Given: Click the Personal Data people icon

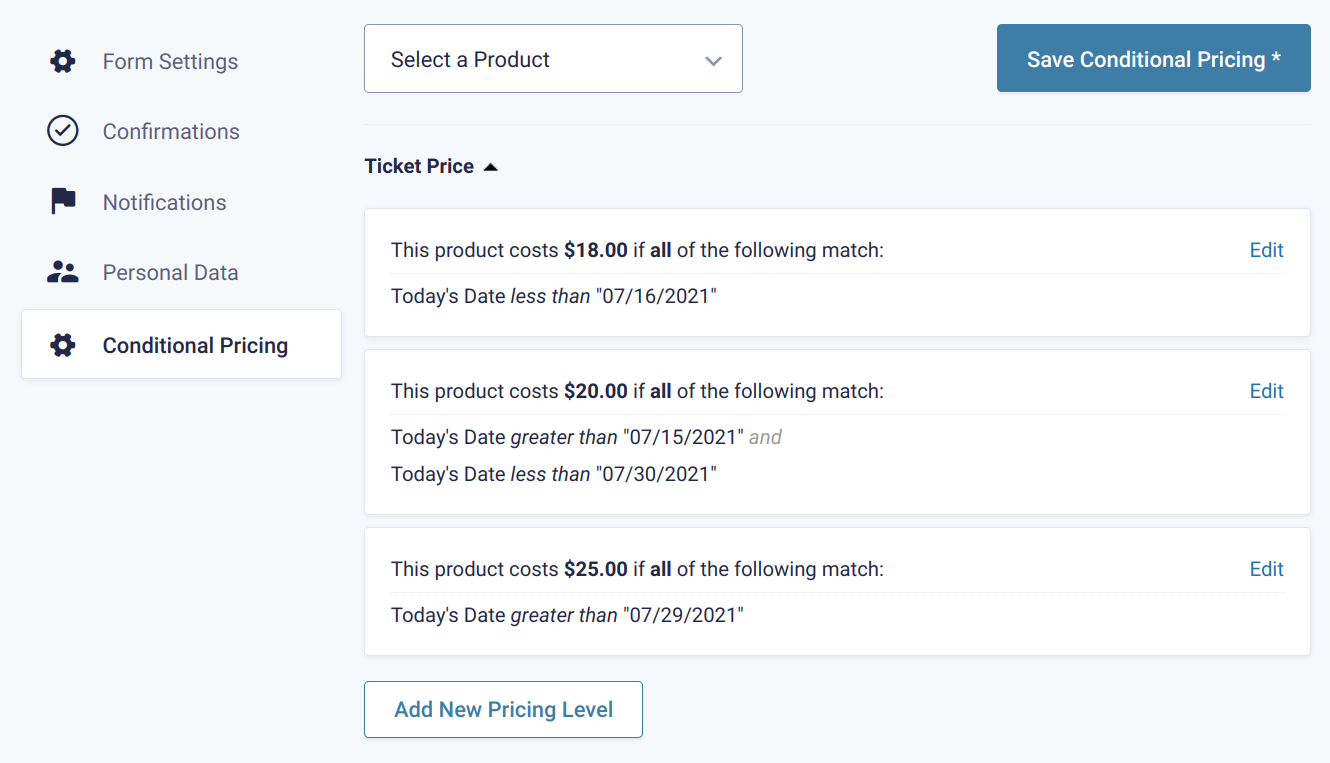Looking at the screenshot, I should (x=63, y=272).
